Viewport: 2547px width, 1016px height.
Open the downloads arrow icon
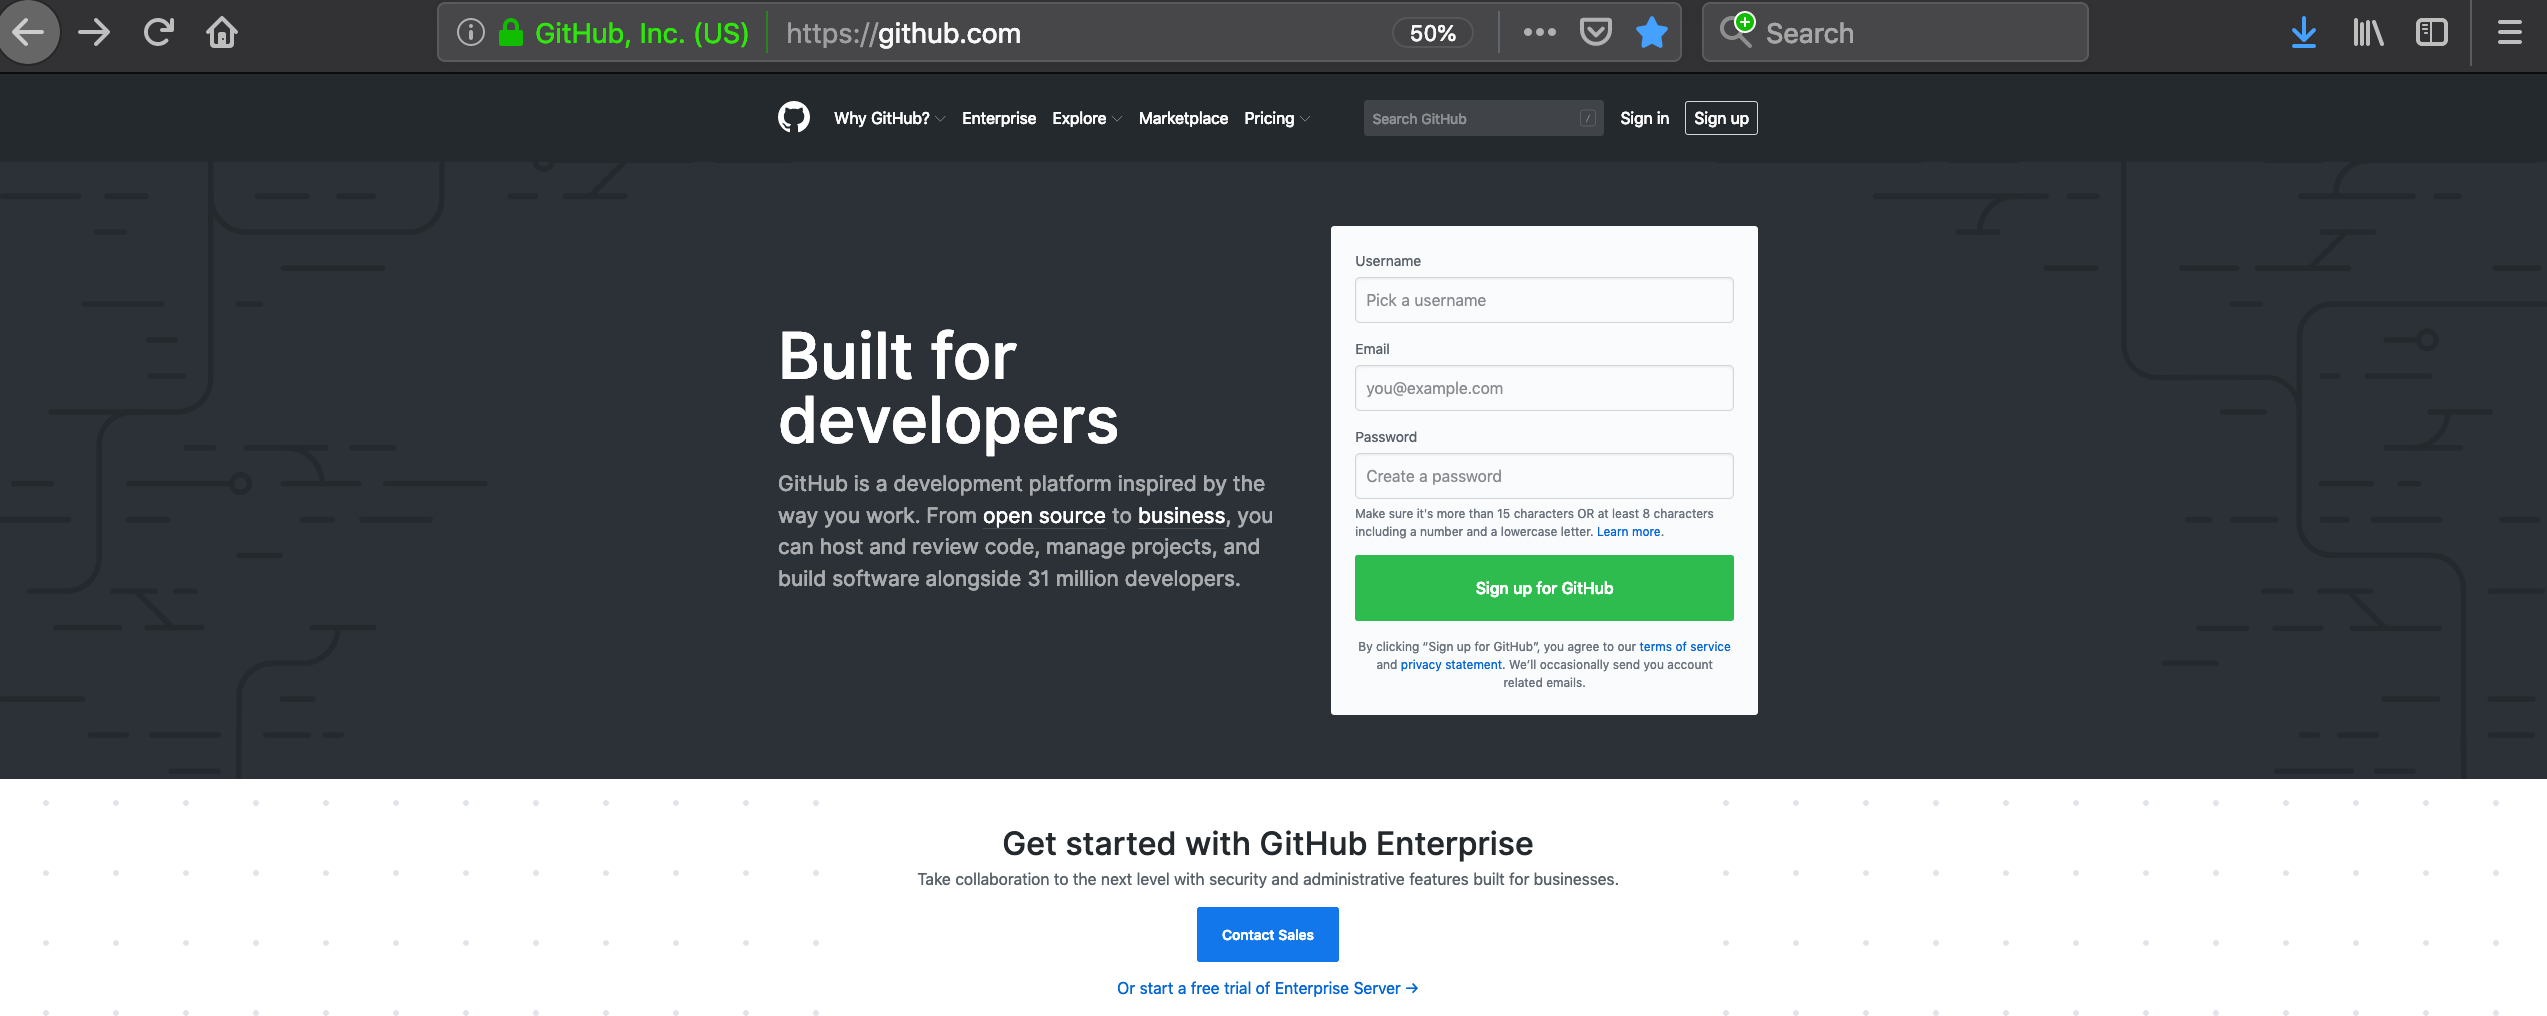pyautogui.click(x=2304, y=33)
